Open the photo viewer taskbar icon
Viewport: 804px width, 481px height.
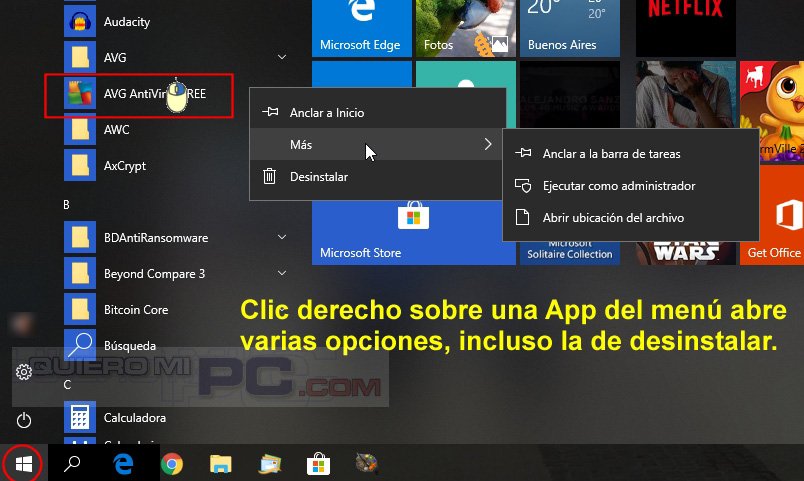pos(270,464)
